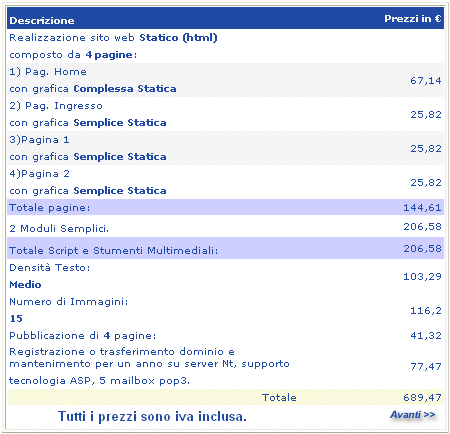Click con grafica Complessa Statica text
The width and height of the screenshot is (450, 434).
point(93,89)
